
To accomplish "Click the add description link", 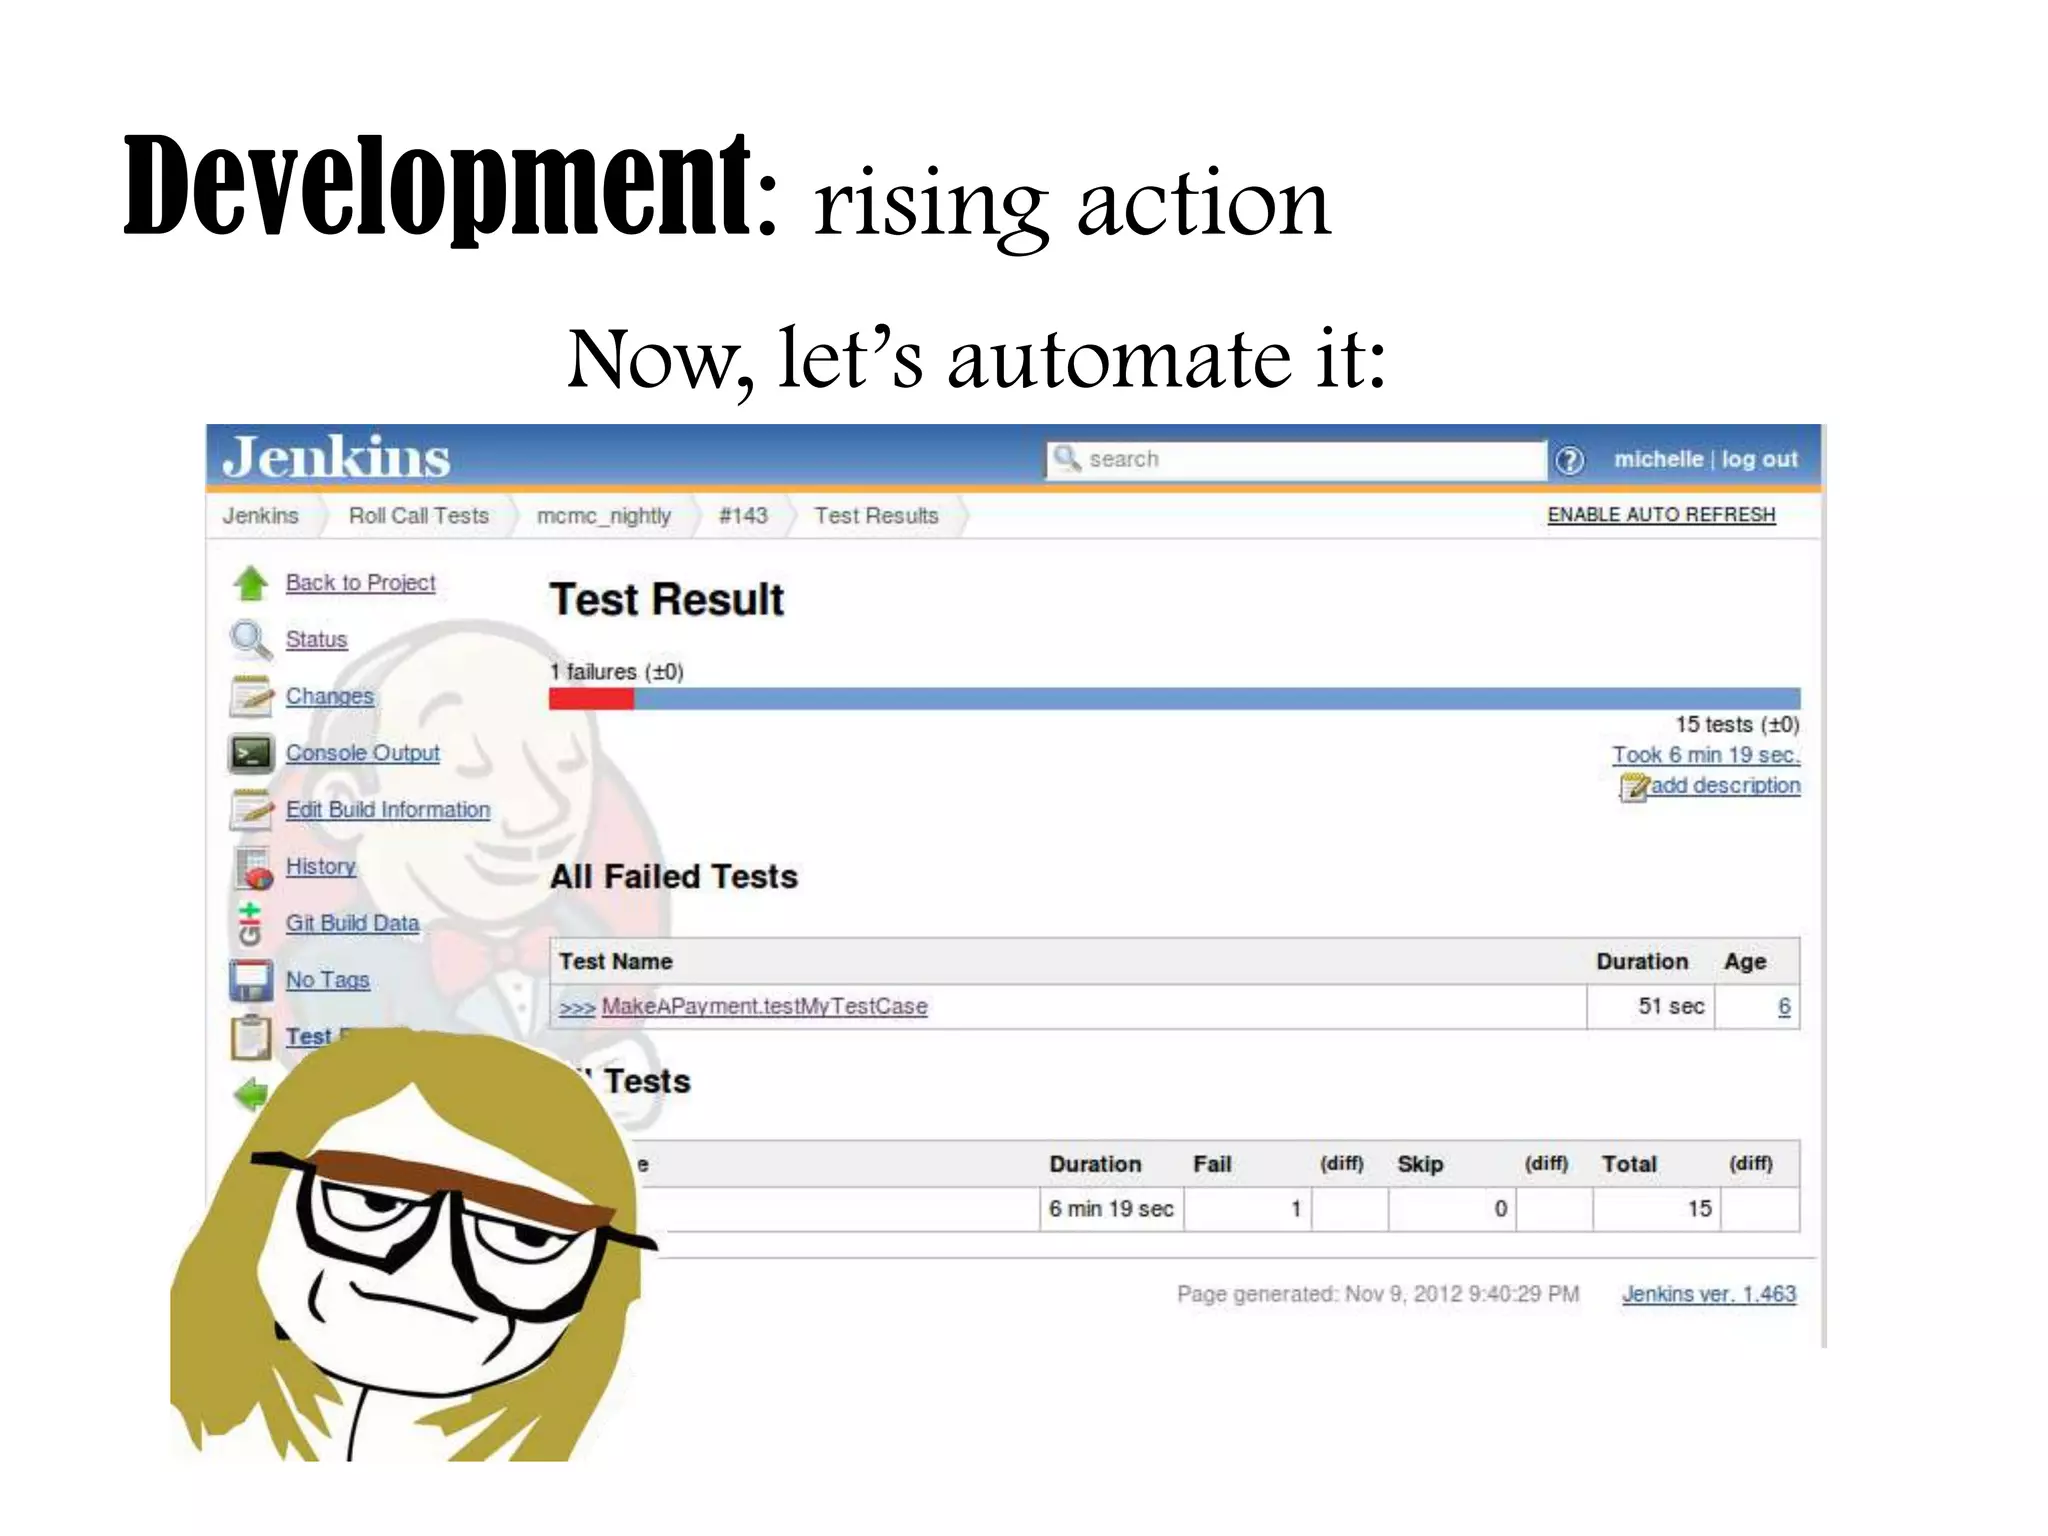I will pos(1725,786).
